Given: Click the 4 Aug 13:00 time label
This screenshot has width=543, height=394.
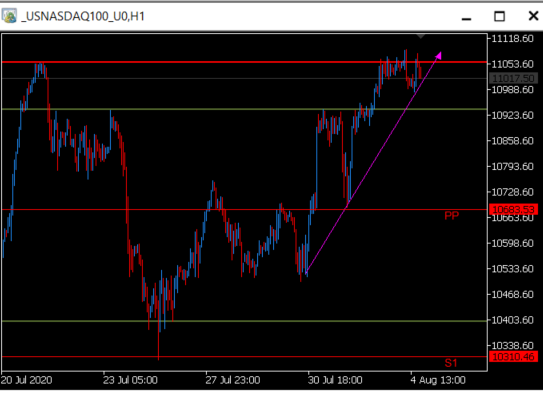Looking at the screenshot, I should point(438,380).
